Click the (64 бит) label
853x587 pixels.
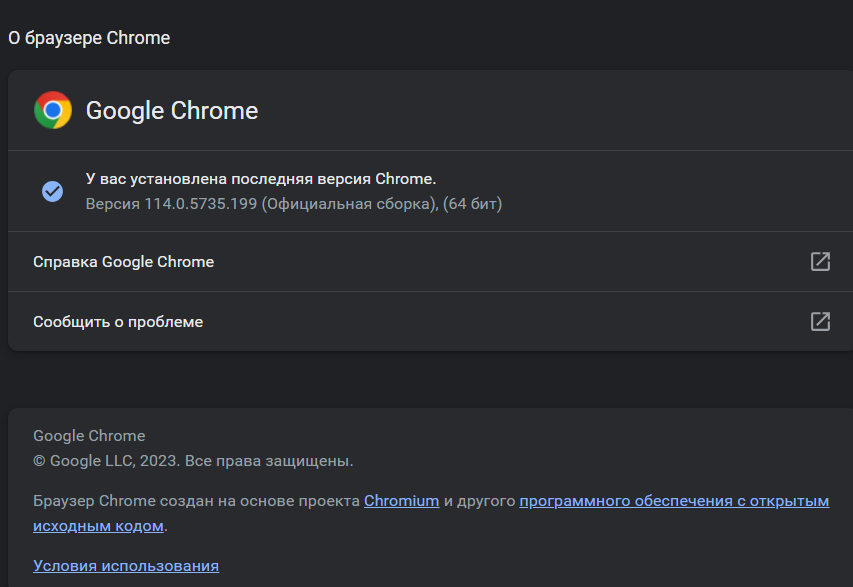[x=473, y=204]
